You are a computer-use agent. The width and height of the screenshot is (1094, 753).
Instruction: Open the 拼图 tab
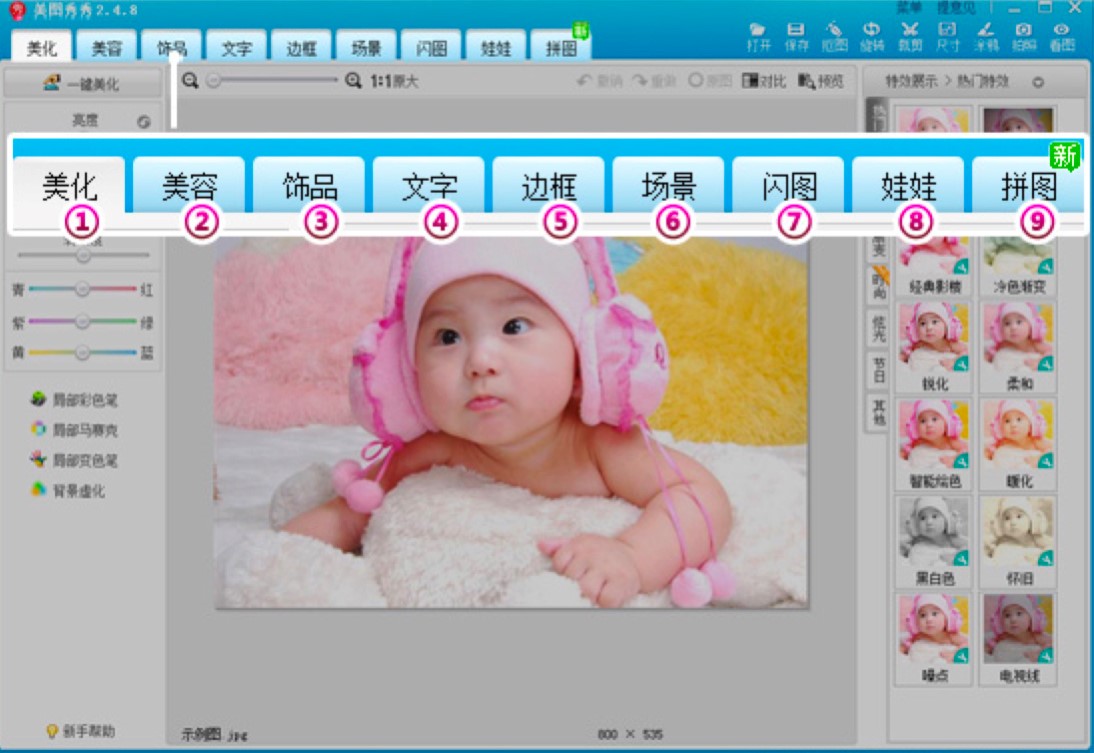point(560,47)
